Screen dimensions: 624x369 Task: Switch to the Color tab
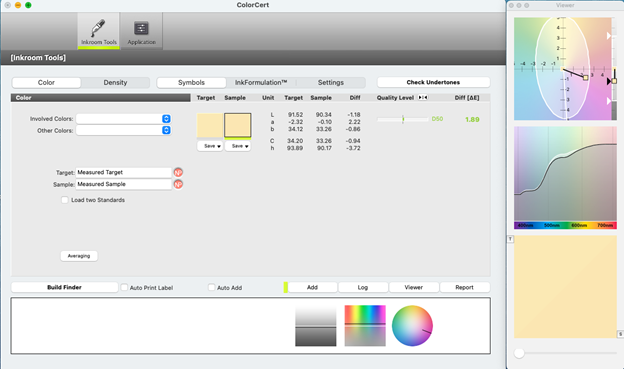(x=46, y=82)
